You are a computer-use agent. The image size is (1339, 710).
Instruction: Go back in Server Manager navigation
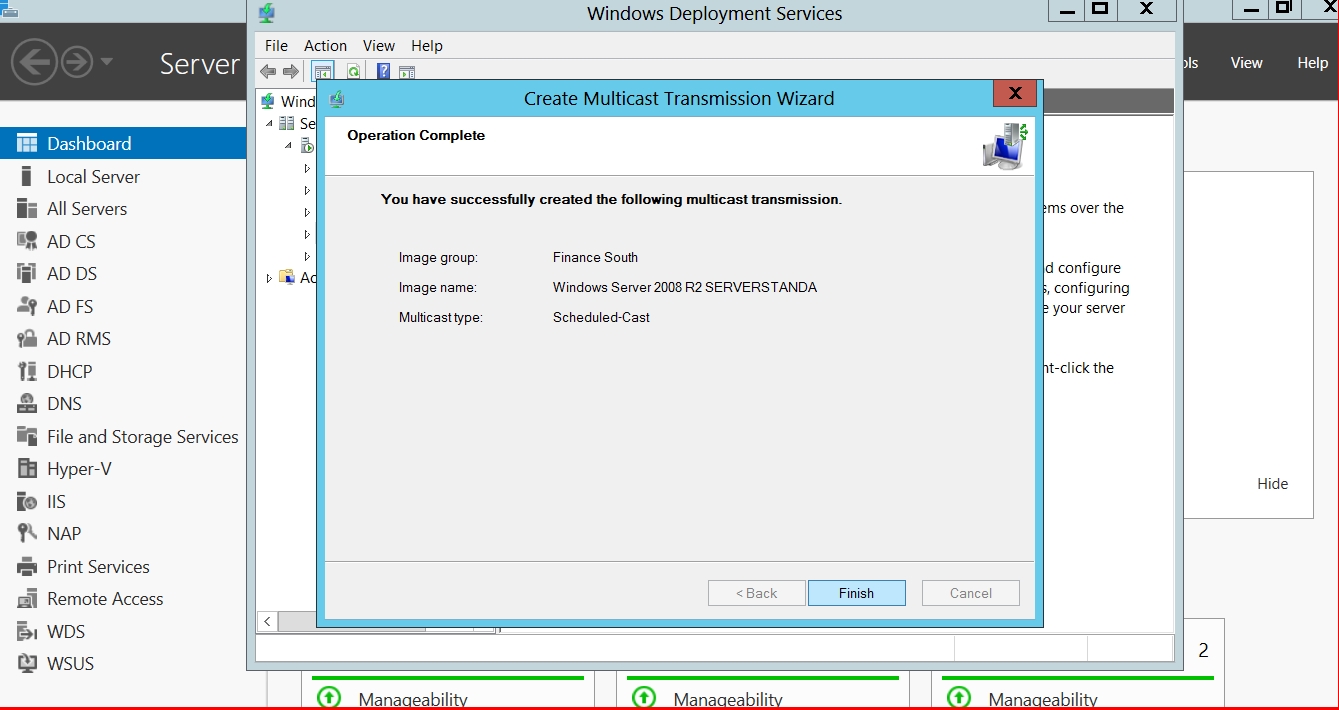click(34, 63)
